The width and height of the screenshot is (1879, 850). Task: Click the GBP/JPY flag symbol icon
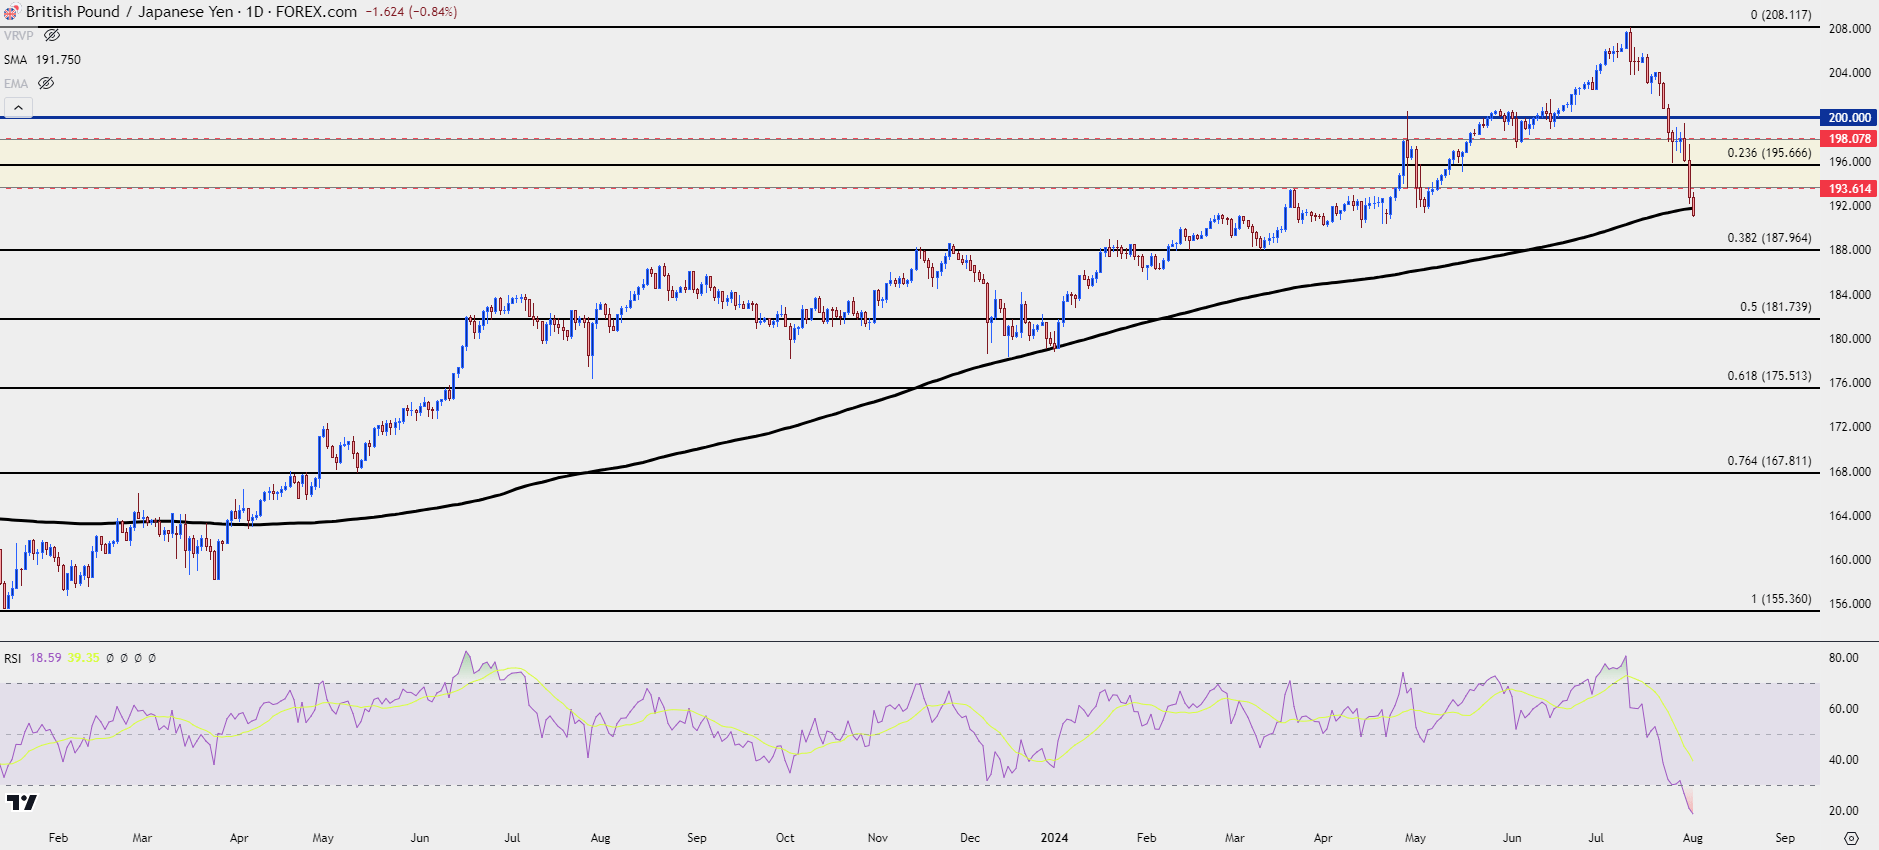point(11,12)
